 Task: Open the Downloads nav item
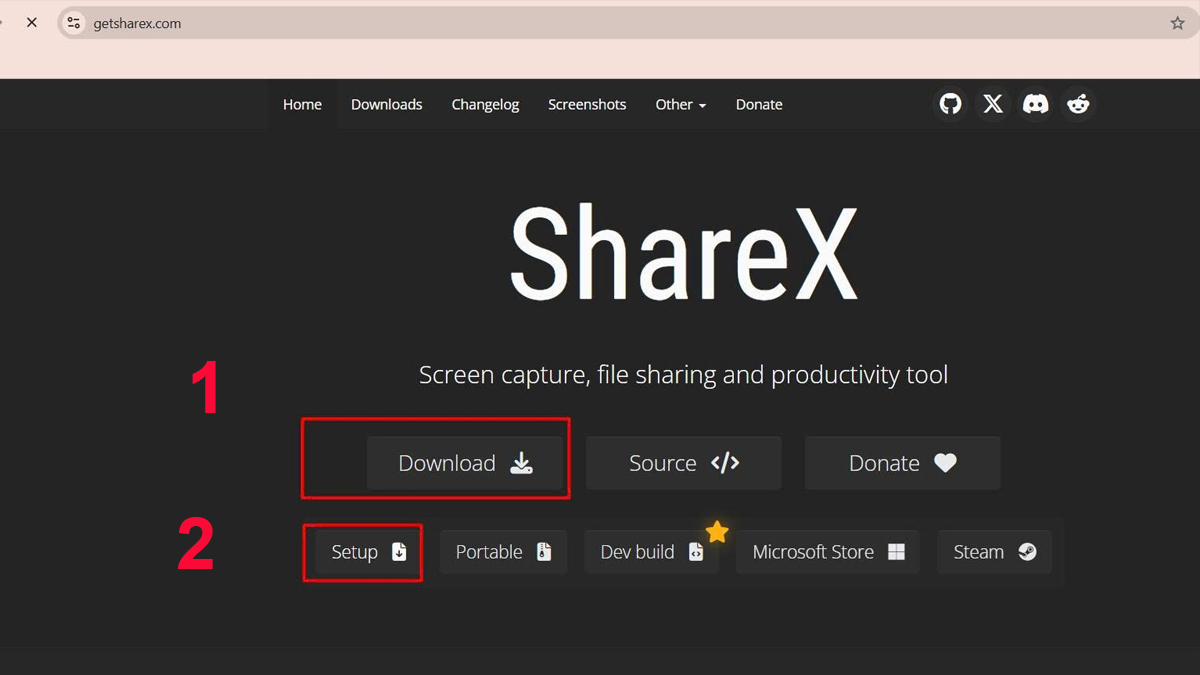coord(386,104)
